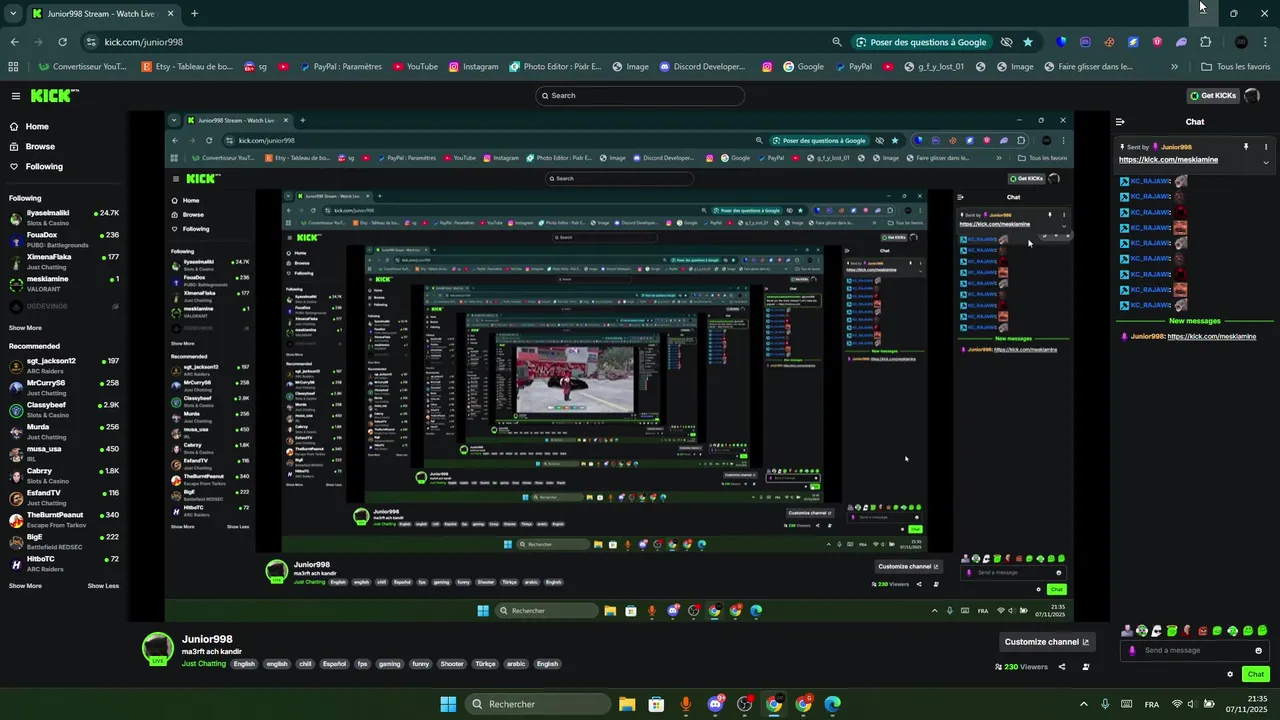1280x720 pixels.
Task: Open BigE recommended channel
Action: (x=64, y=541)
